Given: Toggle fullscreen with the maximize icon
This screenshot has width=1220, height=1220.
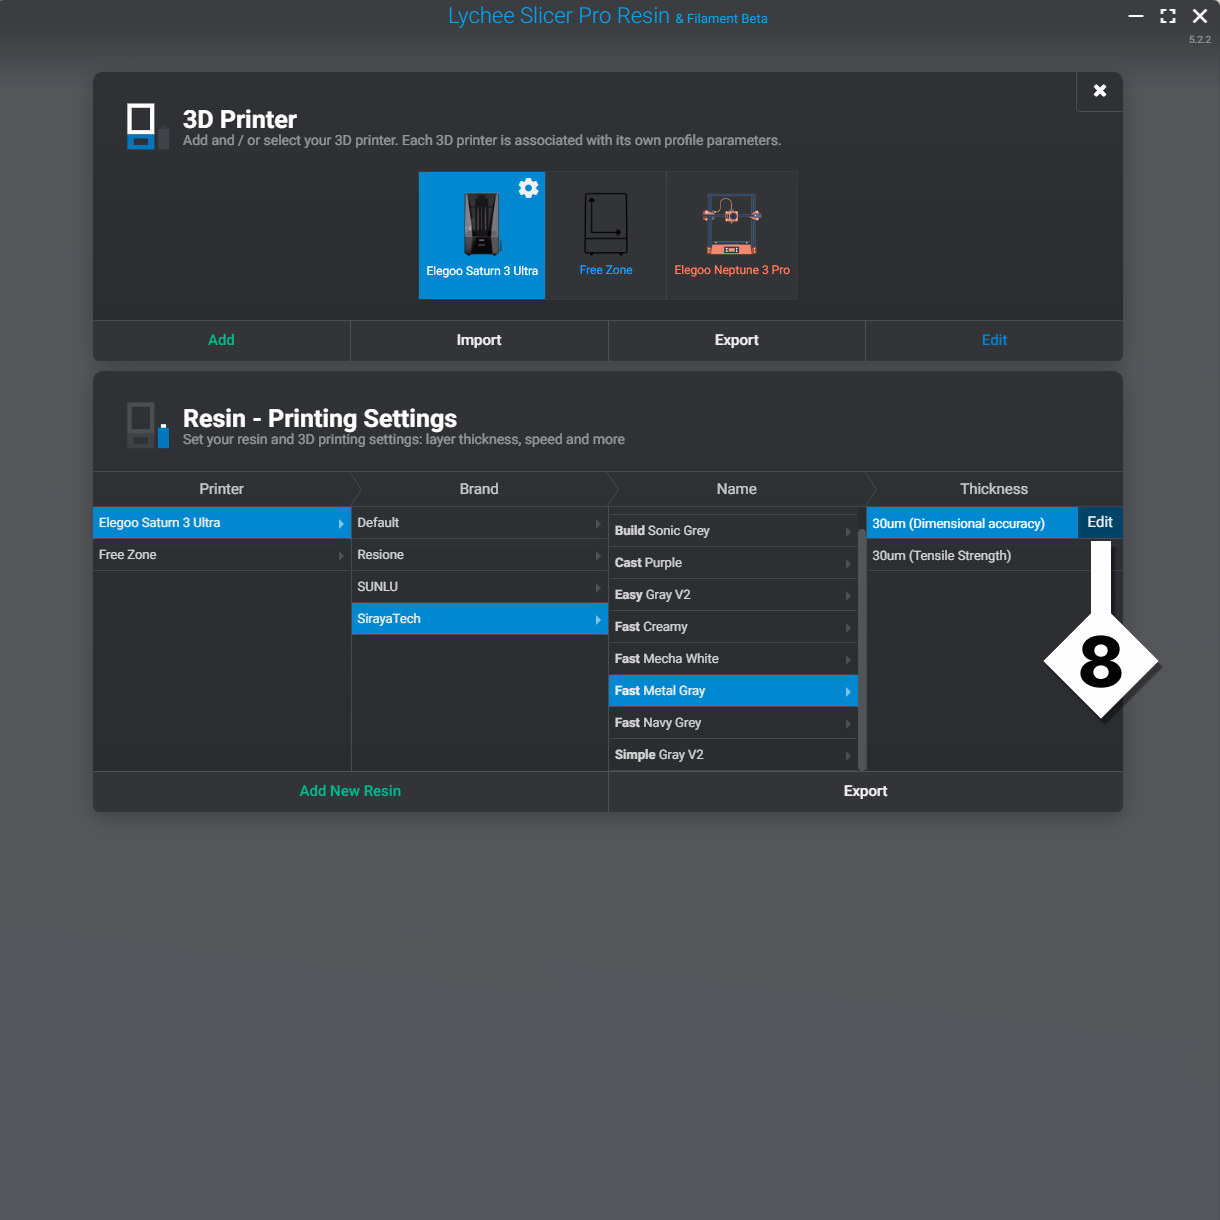Looking at the screenshot, I should point(1167,16).
